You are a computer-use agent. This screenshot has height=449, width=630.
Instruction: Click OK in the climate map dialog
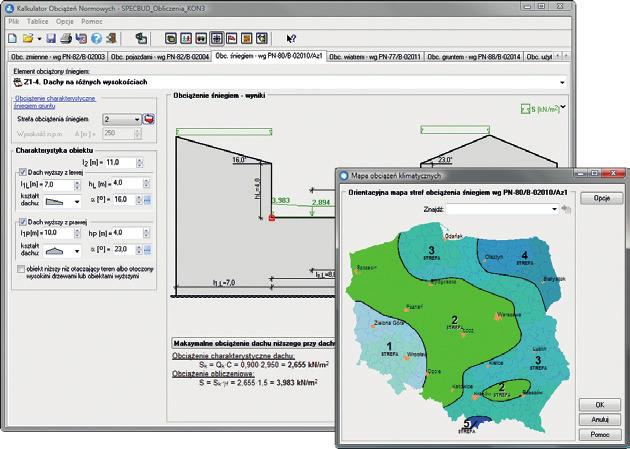point(599,405)
